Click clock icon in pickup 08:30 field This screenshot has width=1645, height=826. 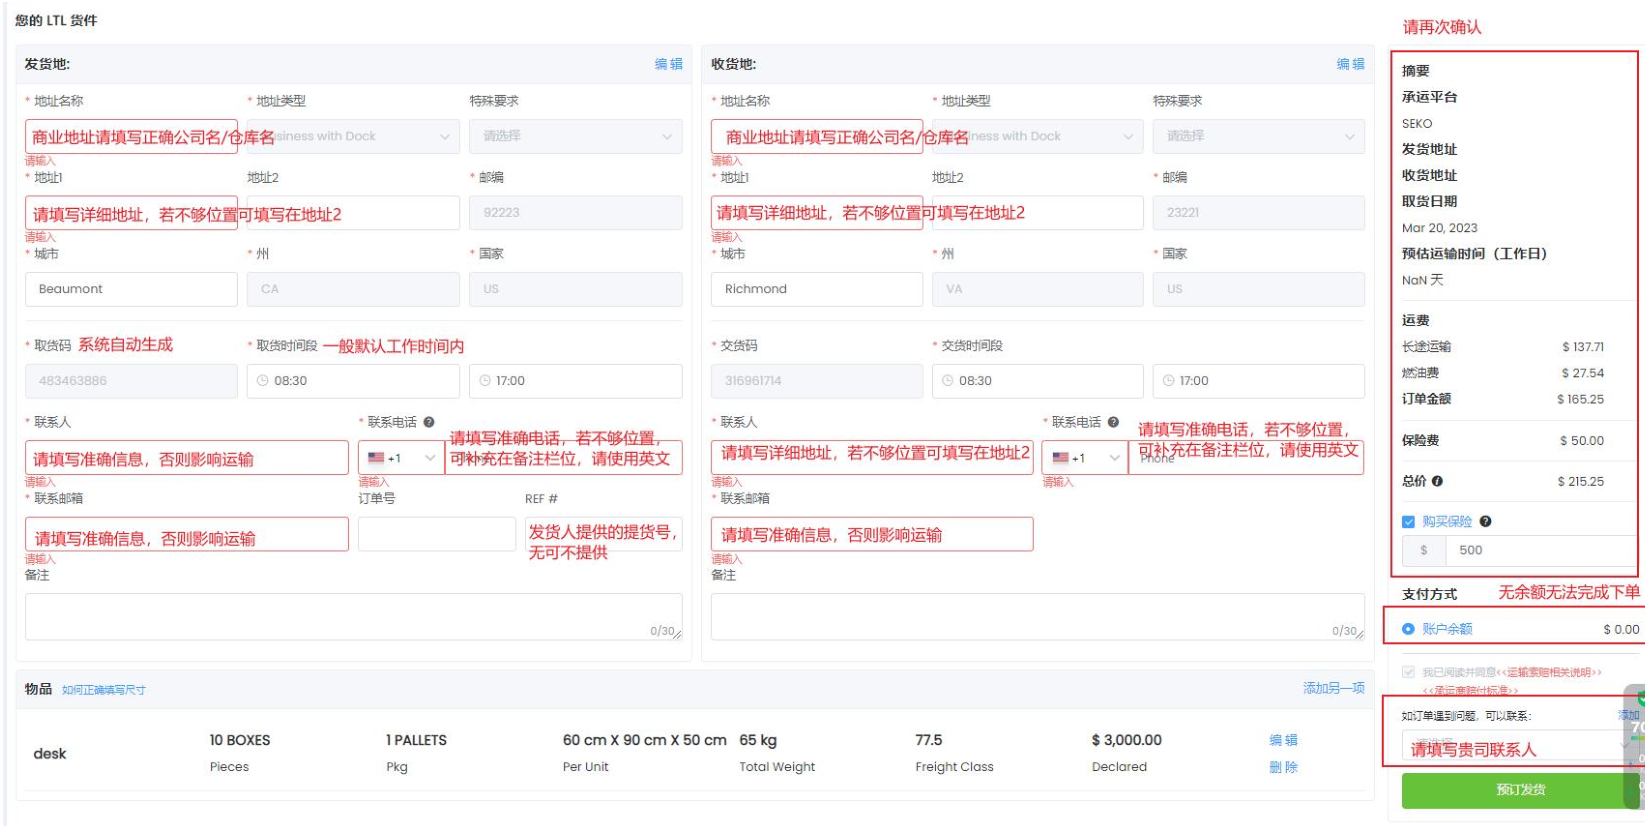tap(263, 381)
